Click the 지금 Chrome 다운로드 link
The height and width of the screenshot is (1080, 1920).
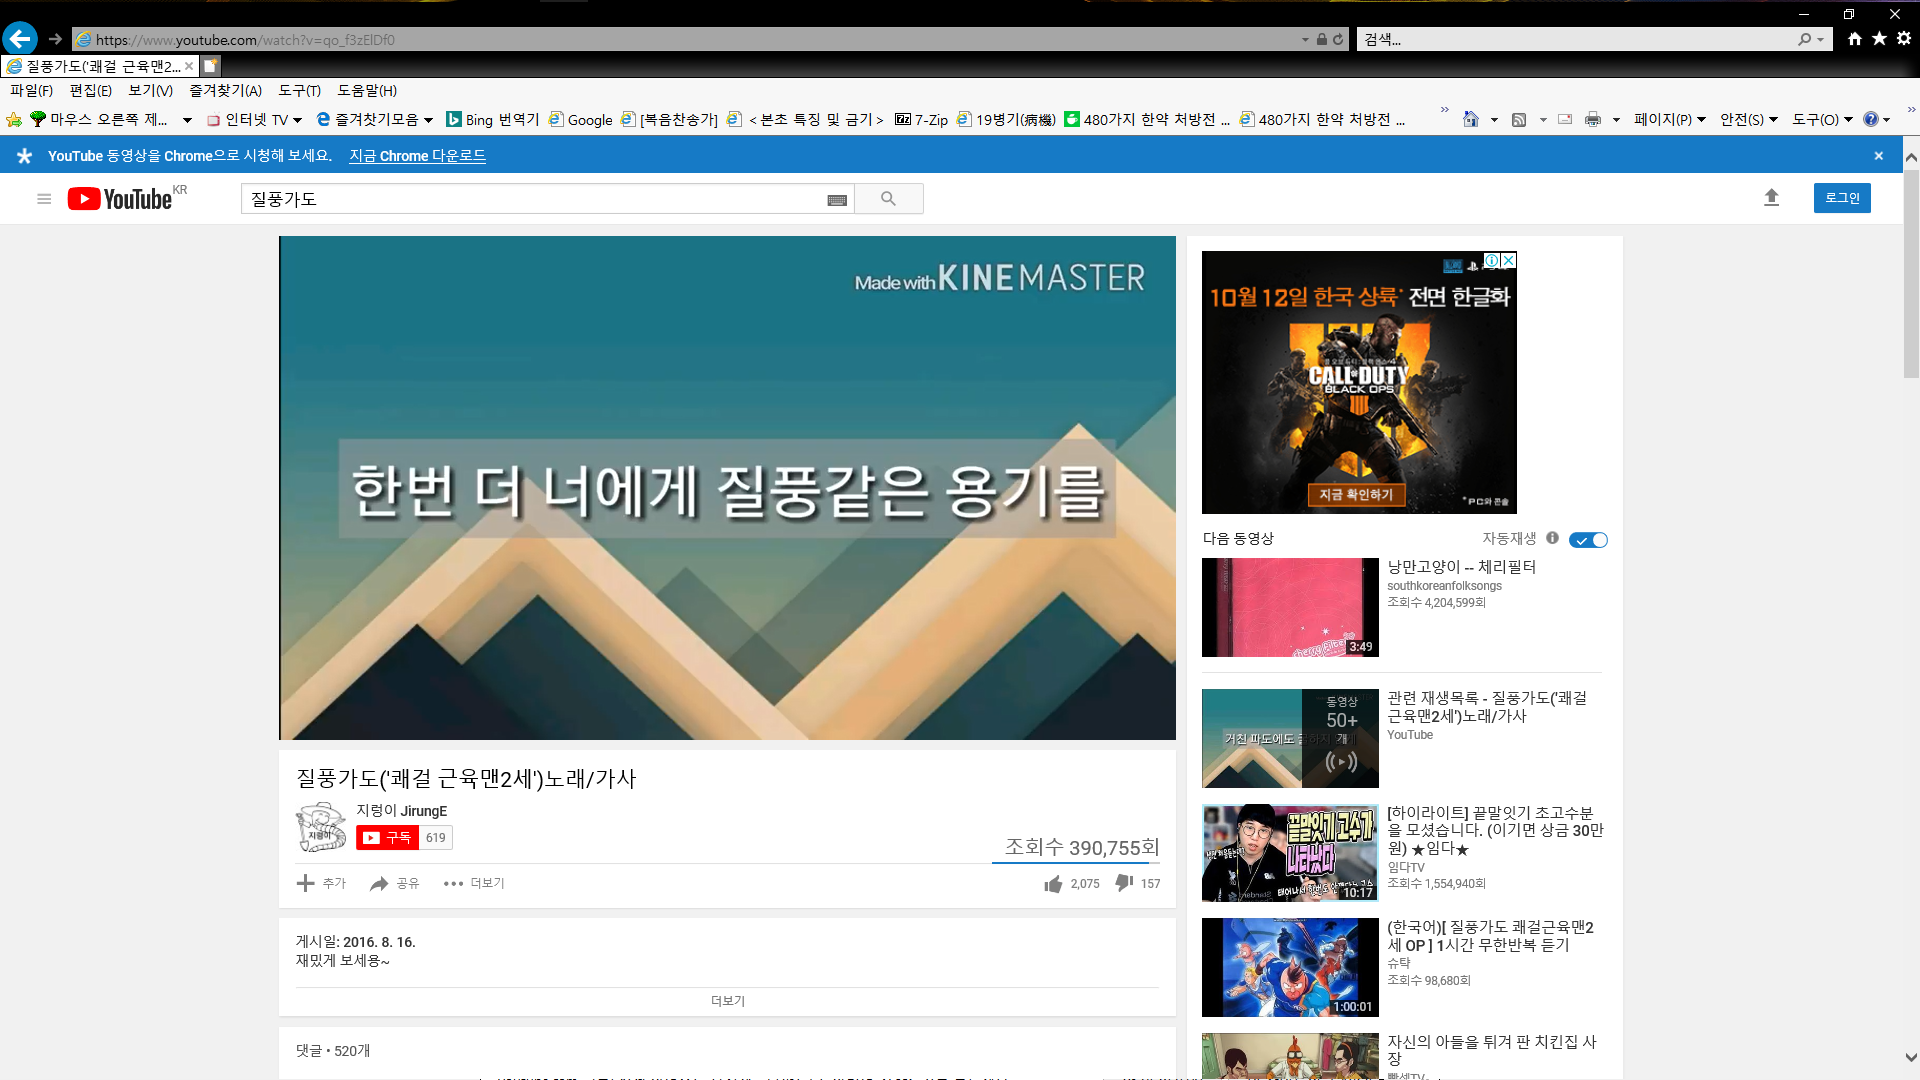coord(417,156)
